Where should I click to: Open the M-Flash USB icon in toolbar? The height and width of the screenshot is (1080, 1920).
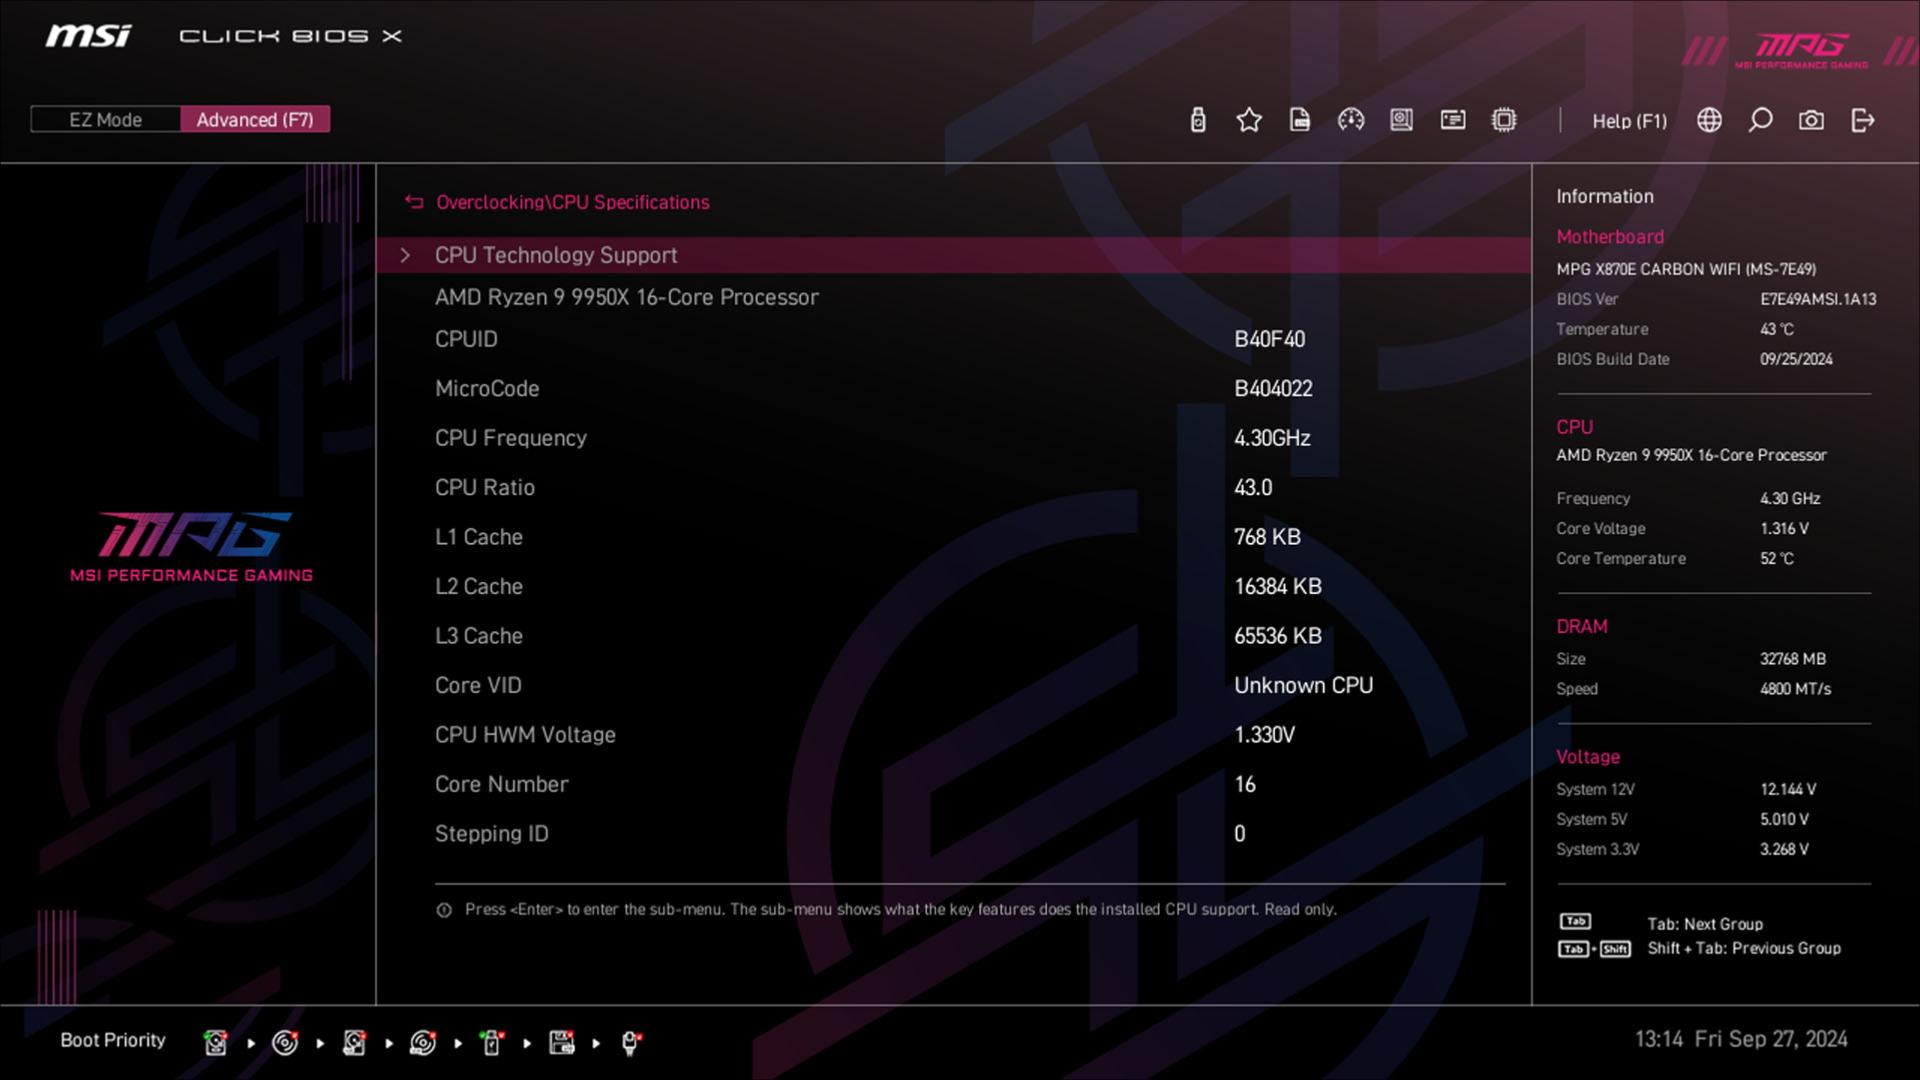[x=1198, y=120]
